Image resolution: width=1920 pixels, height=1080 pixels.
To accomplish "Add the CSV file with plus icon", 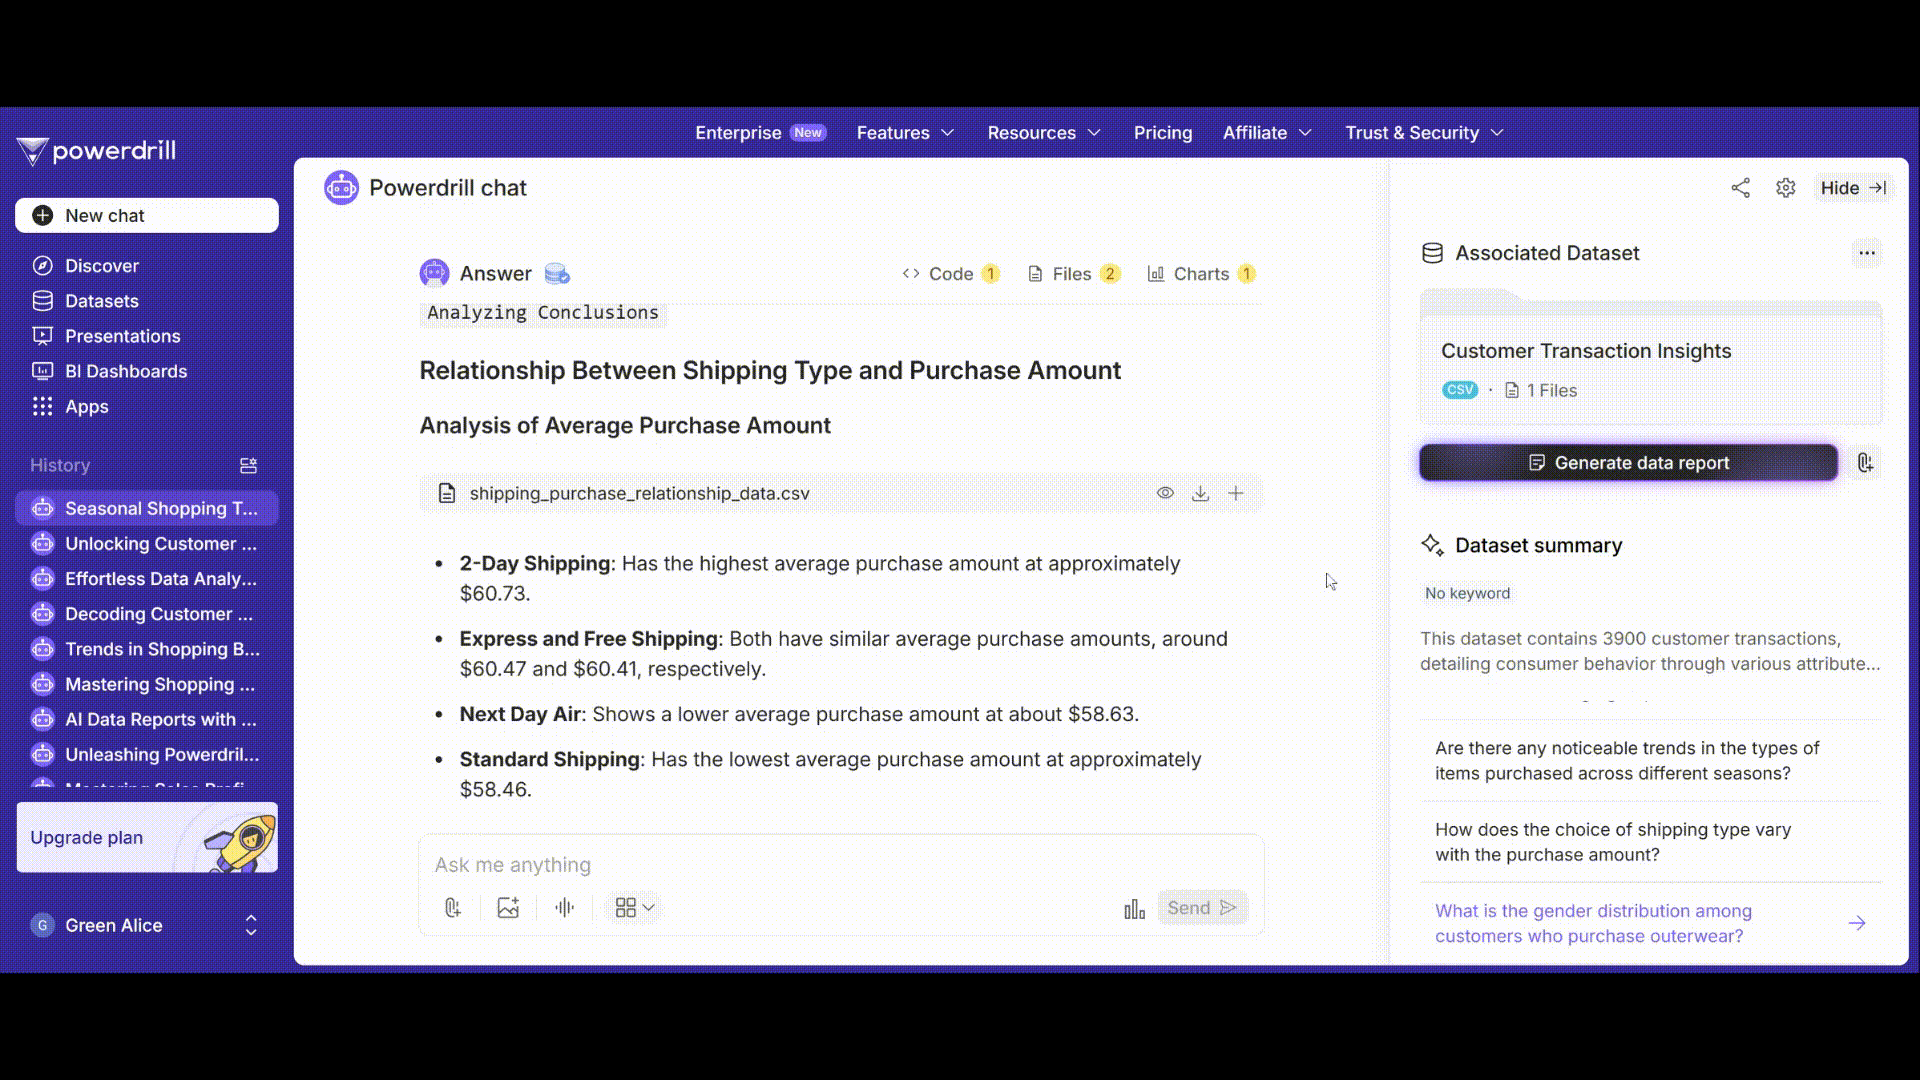I will (x=1236, y=493).
